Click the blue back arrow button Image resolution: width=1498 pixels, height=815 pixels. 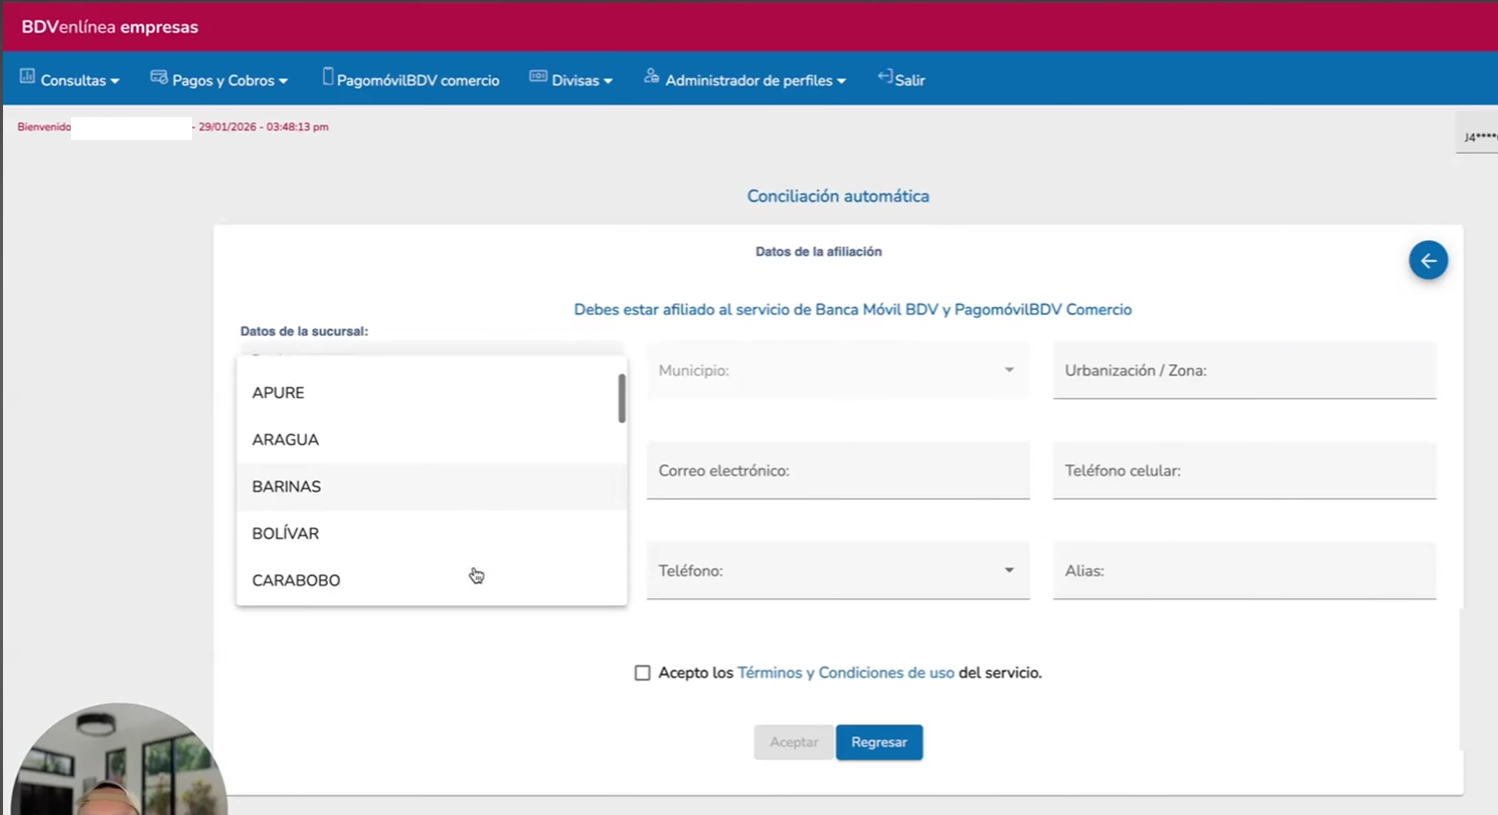tap(1428, 260)
